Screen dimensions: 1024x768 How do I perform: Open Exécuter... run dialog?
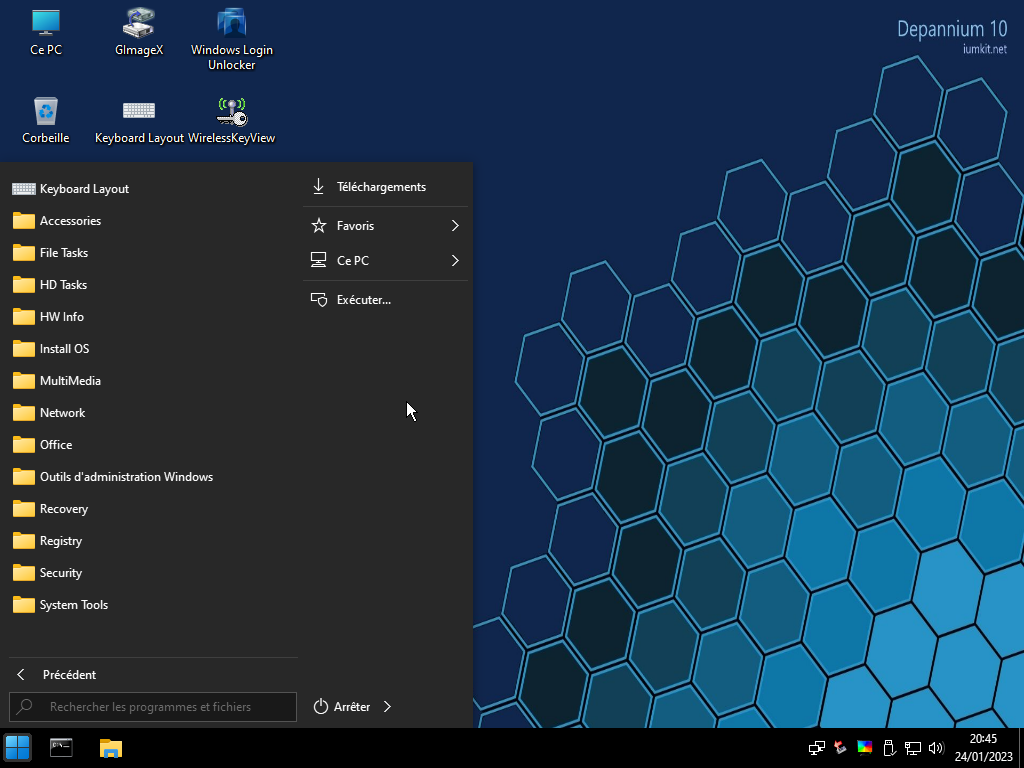click(x=385, y=300)
